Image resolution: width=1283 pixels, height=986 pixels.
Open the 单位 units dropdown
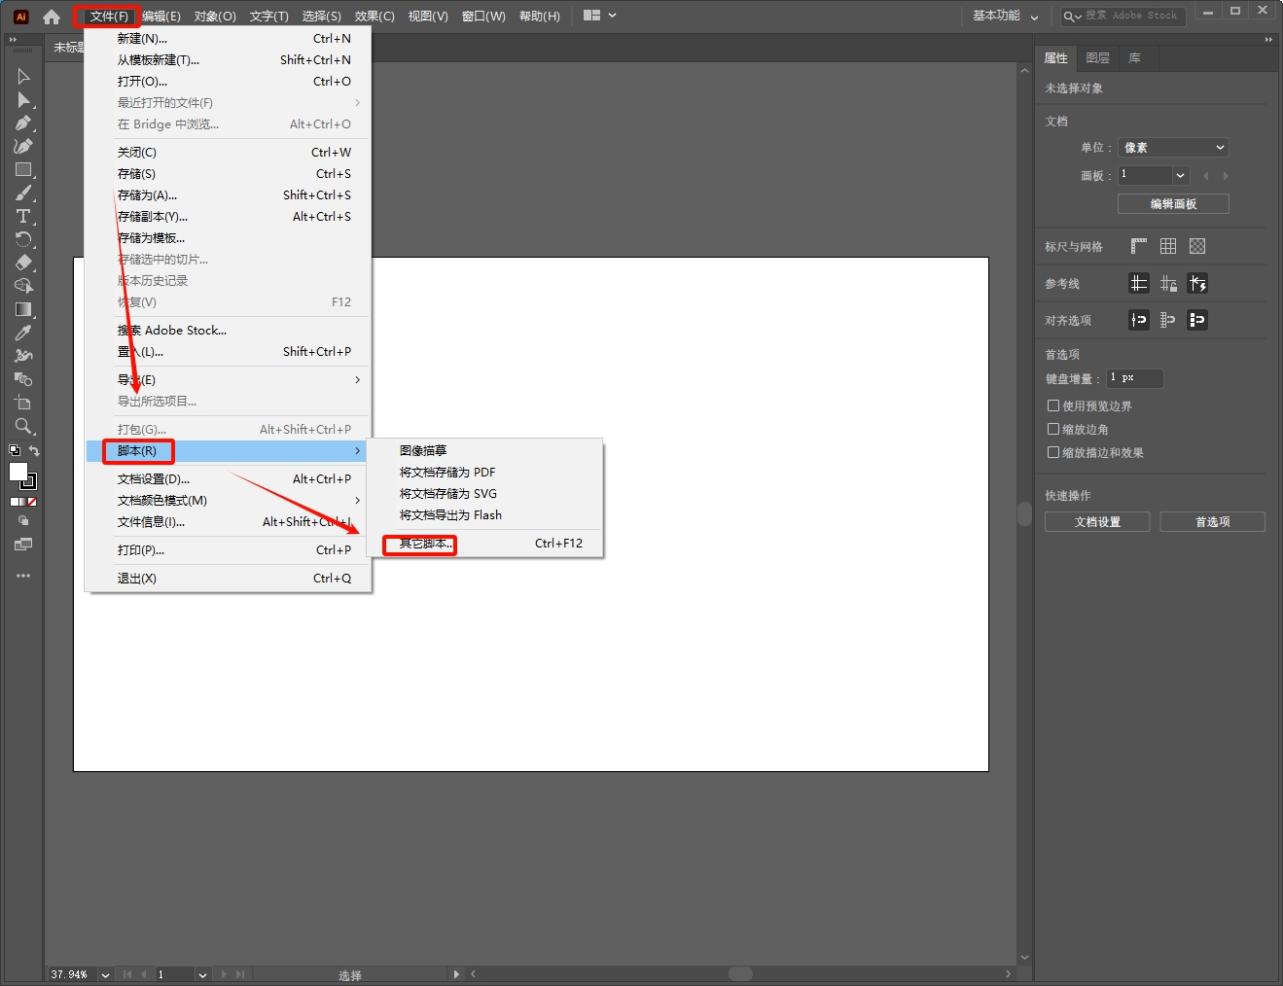[x=1172, y=148]
